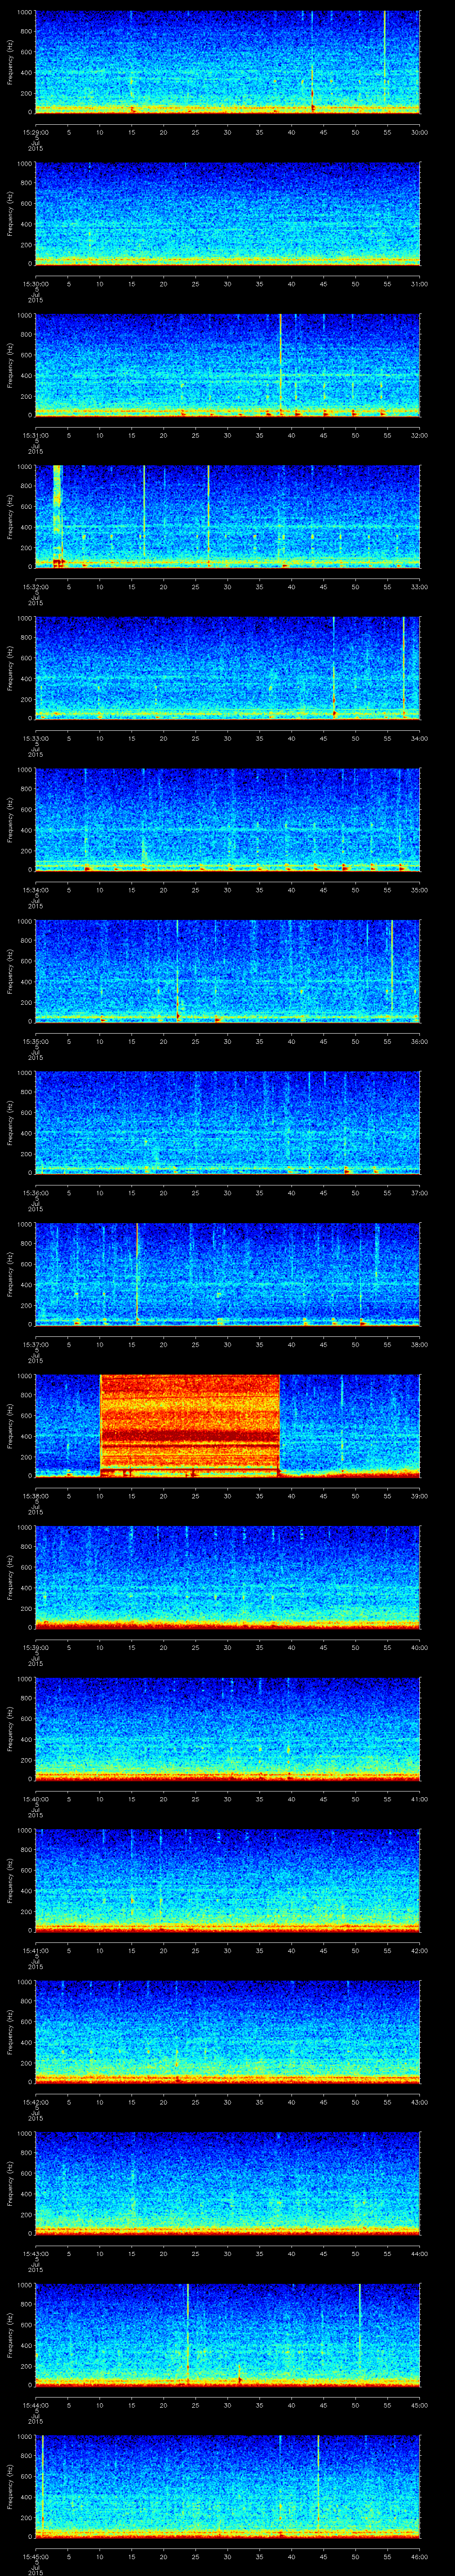Open the 15:42 spectrogram panel
Image resolution: width=455 pixels, height=2576 pixels.
click(227, 2031)
